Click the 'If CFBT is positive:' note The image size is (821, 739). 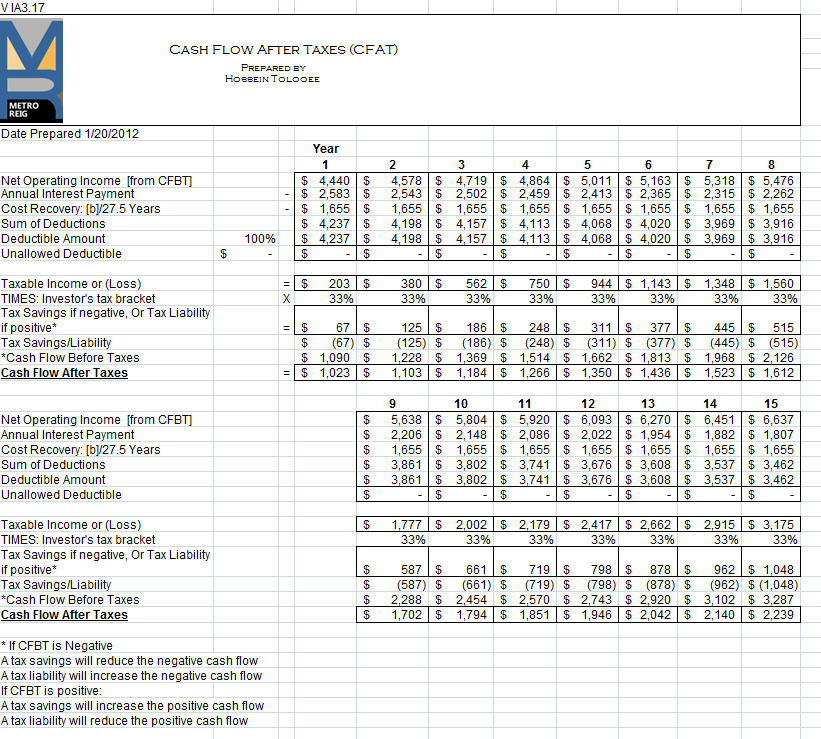(x=51, y=691)
